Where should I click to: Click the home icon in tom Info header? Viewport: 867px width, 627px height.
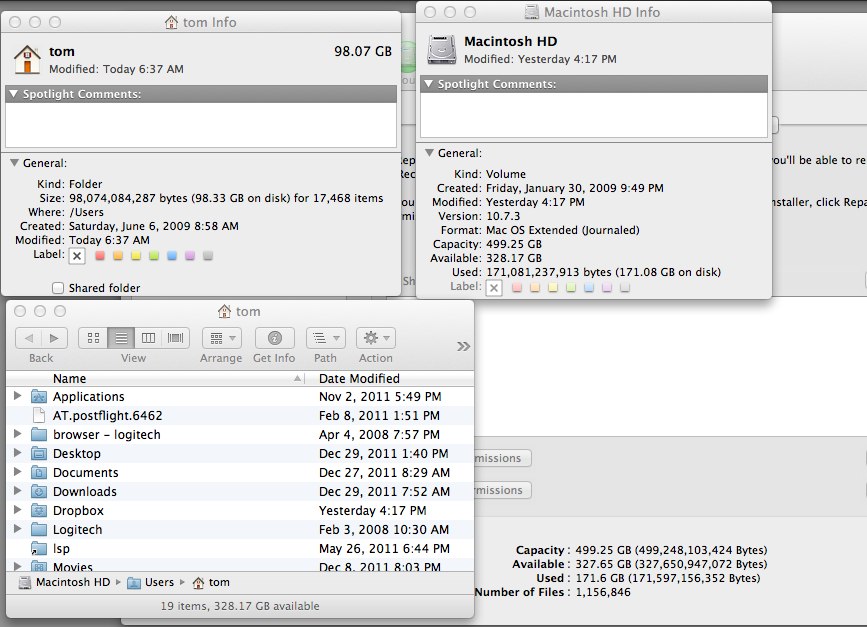click(x=27, y=59)
